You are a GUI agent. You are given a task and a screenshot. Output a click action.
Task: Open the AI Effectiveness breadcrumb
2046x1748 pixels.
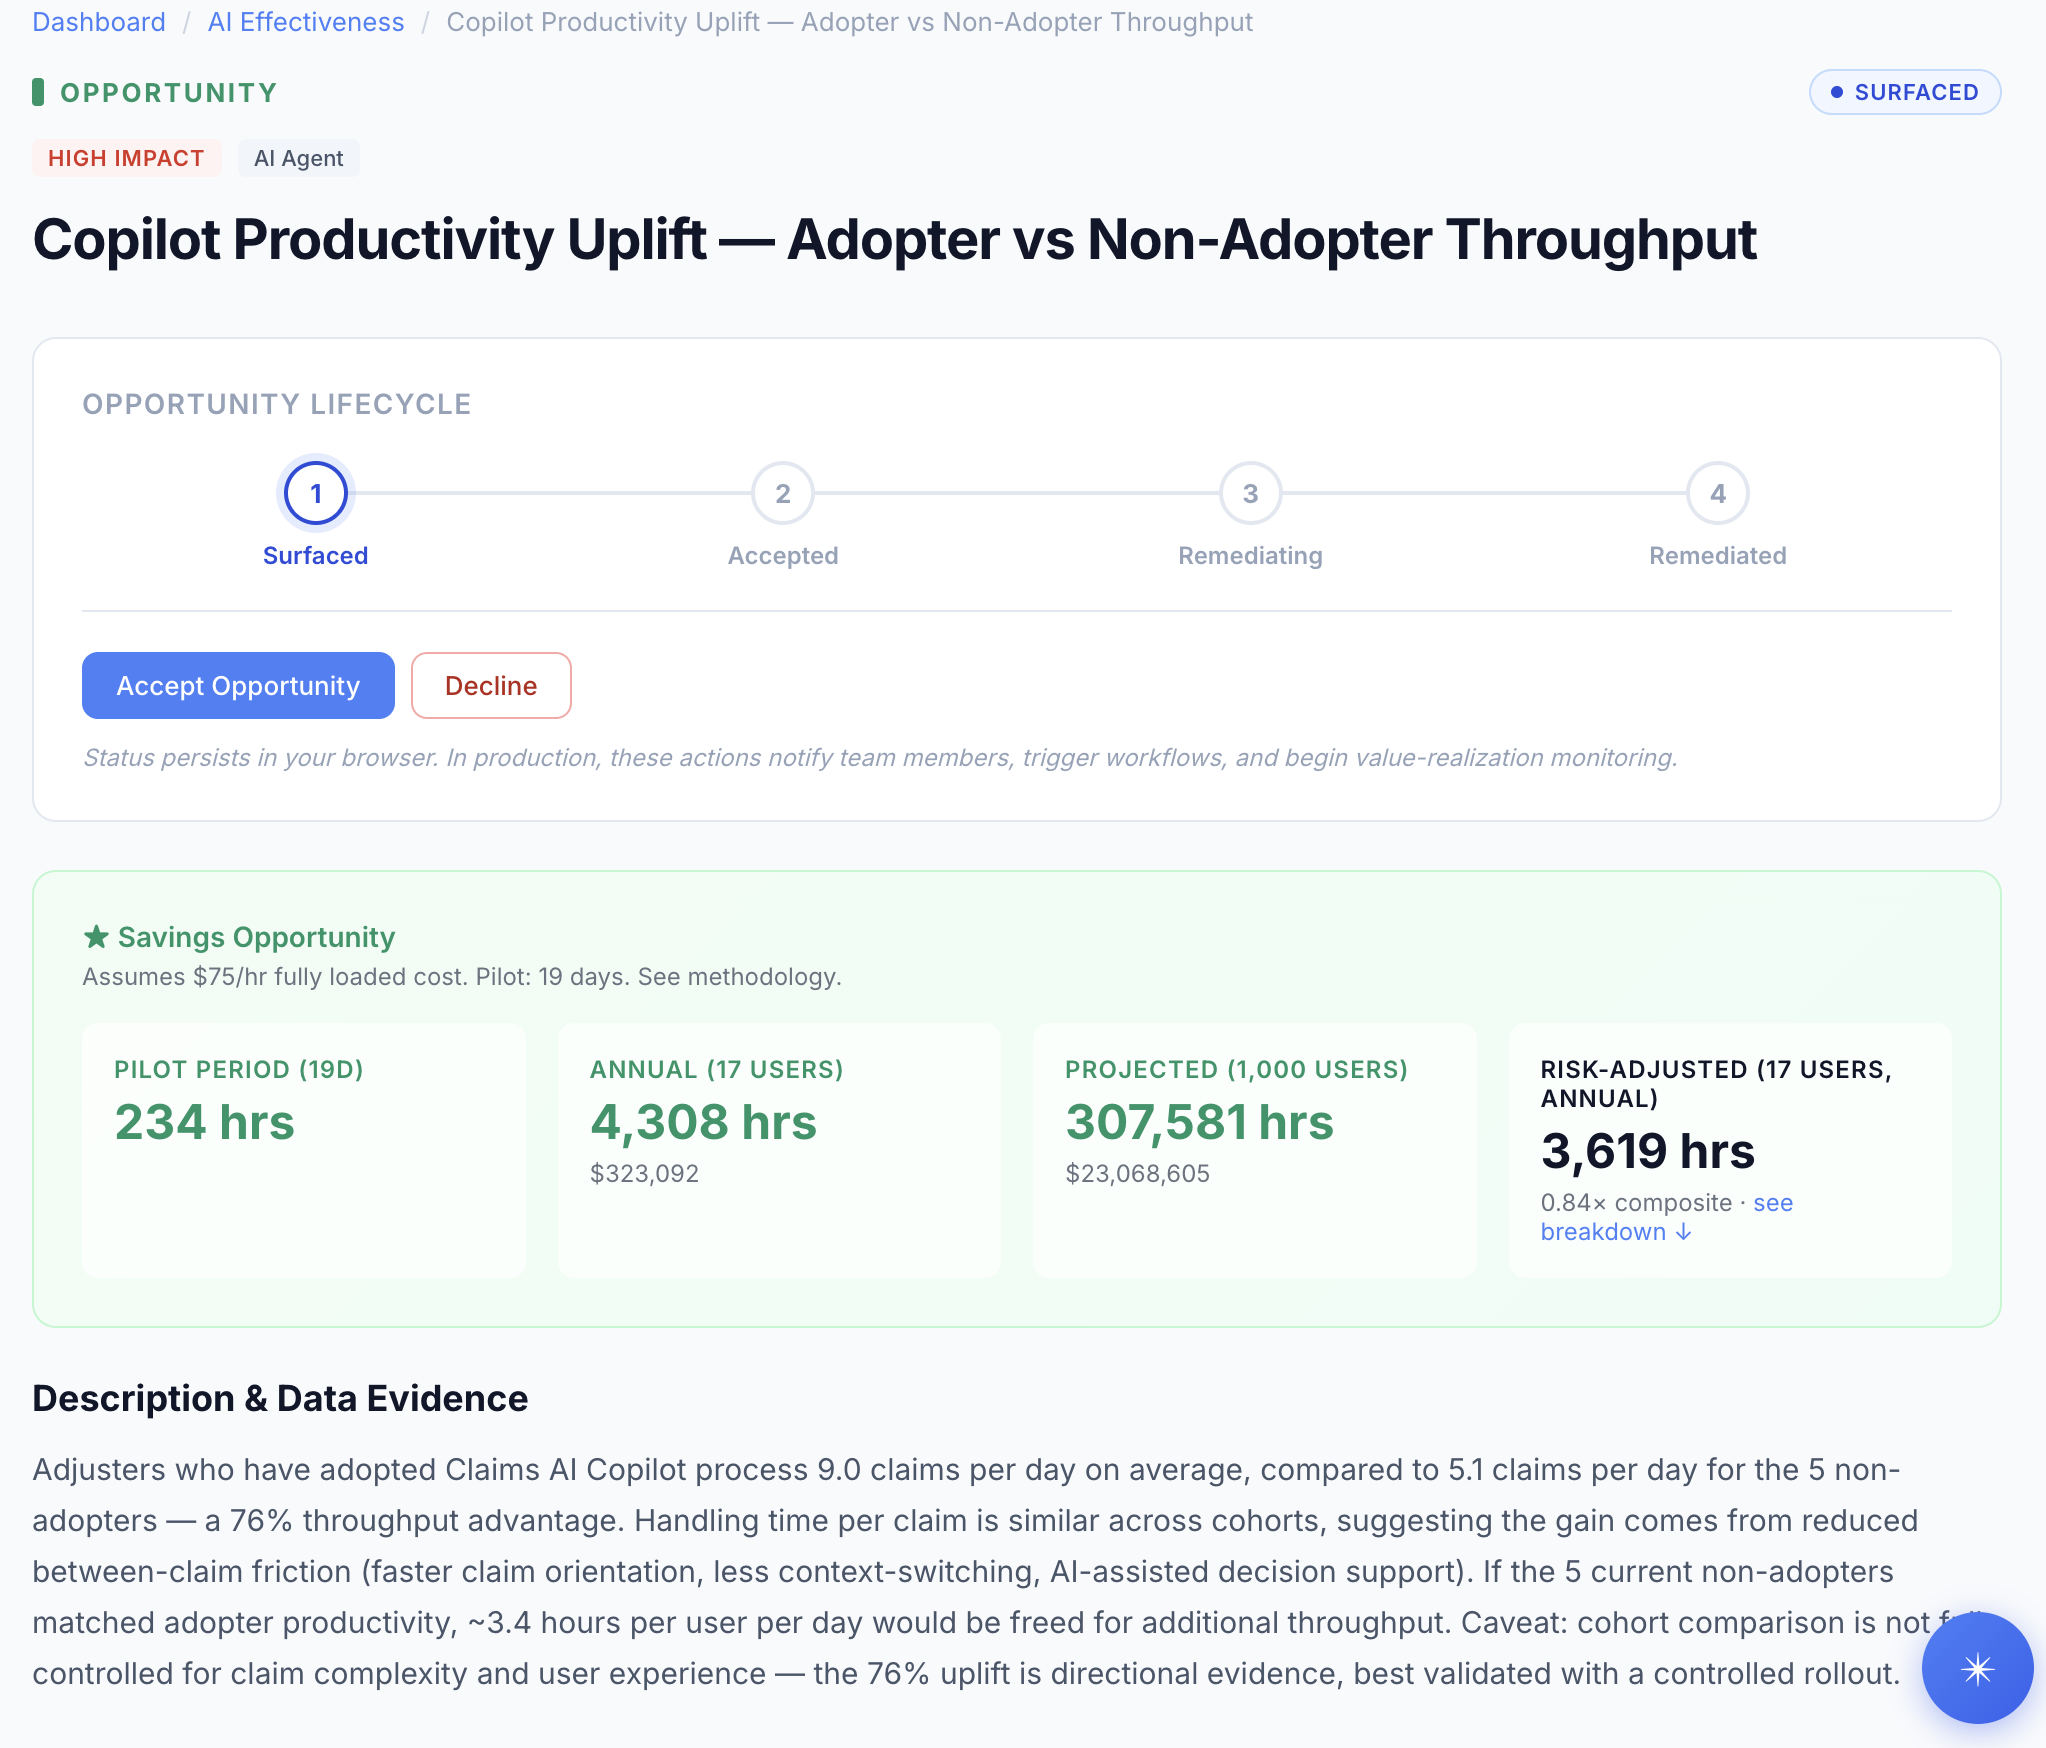305,22
